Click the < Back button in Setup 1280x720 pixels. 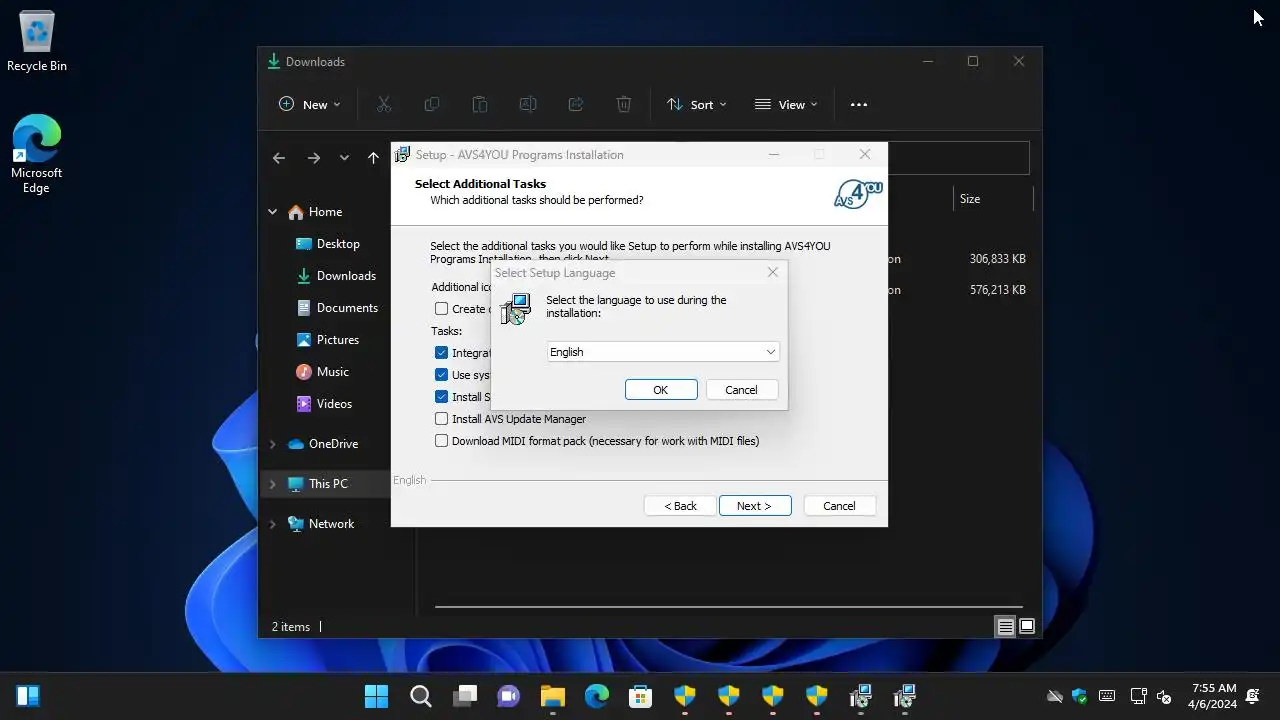(x=680, y=506)
